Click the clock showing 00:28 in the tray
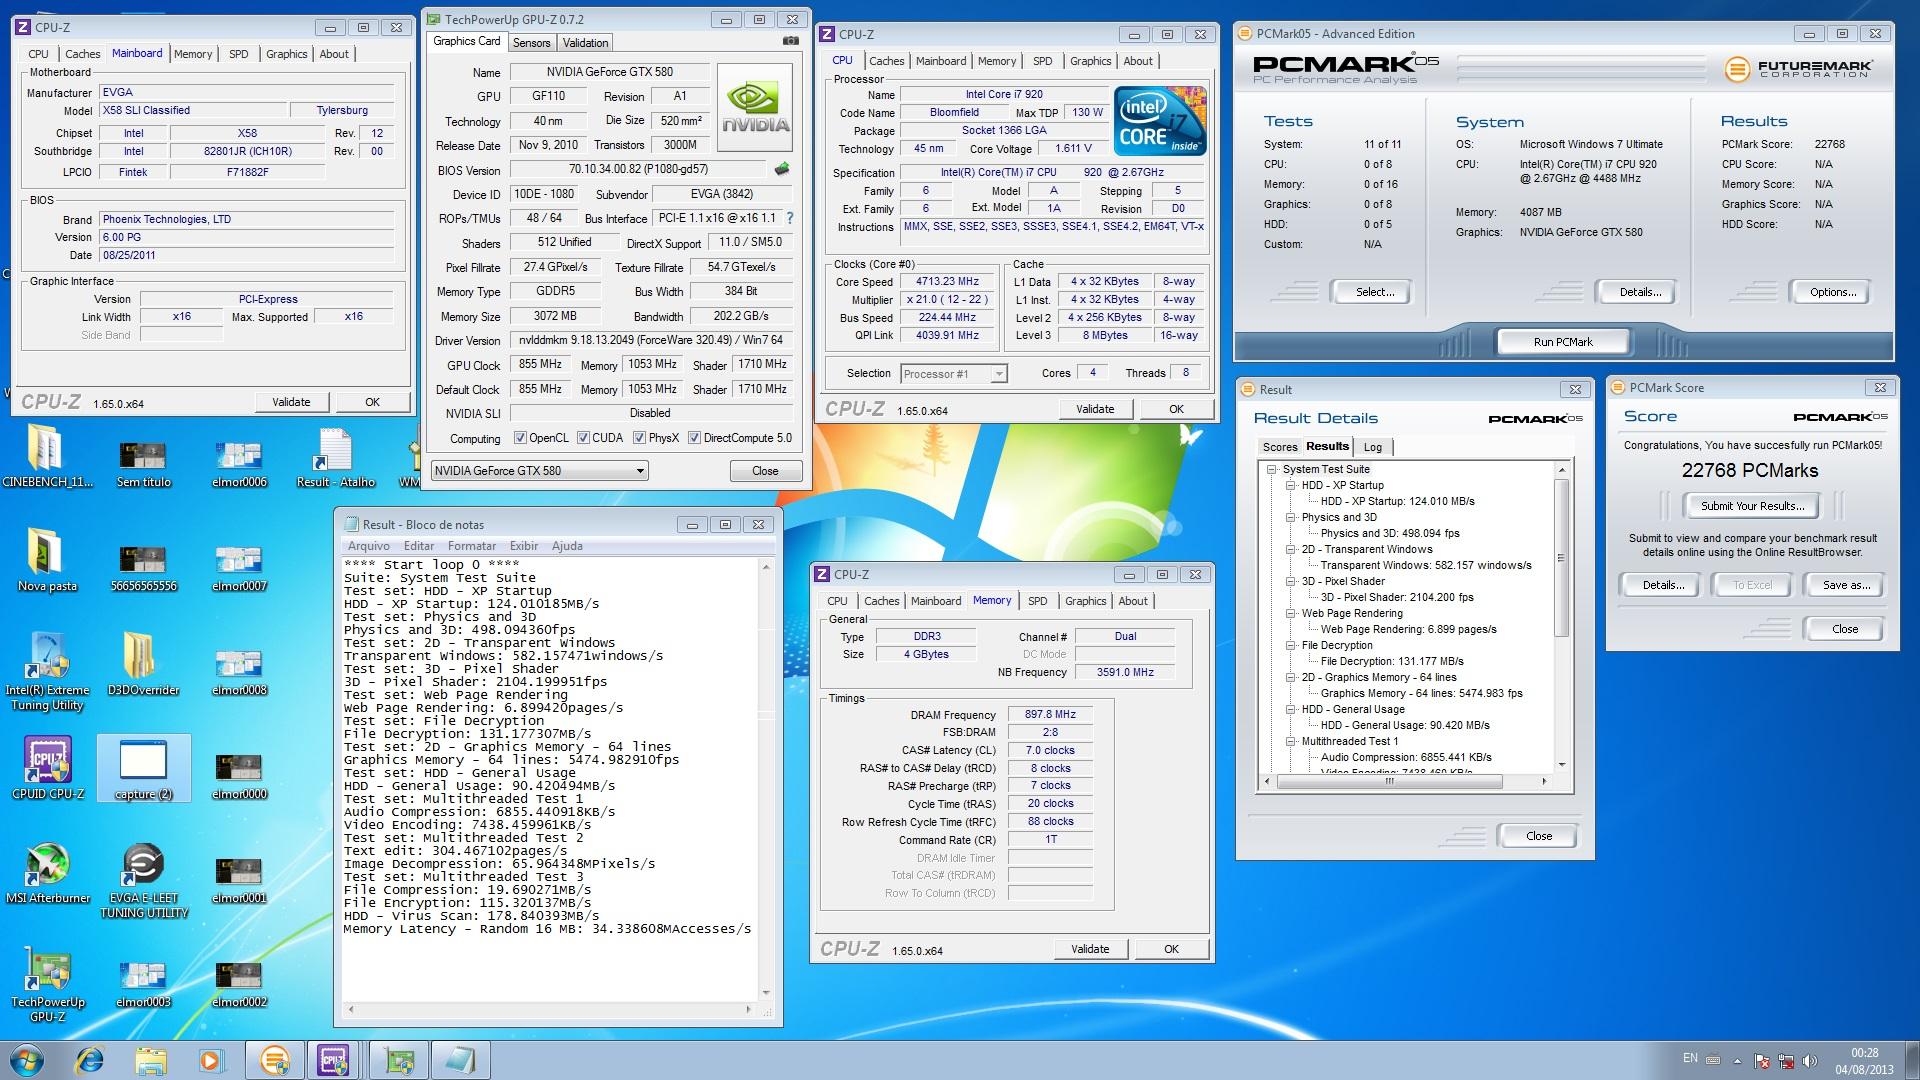 pyautogui.click(x=1863, y=1061)
